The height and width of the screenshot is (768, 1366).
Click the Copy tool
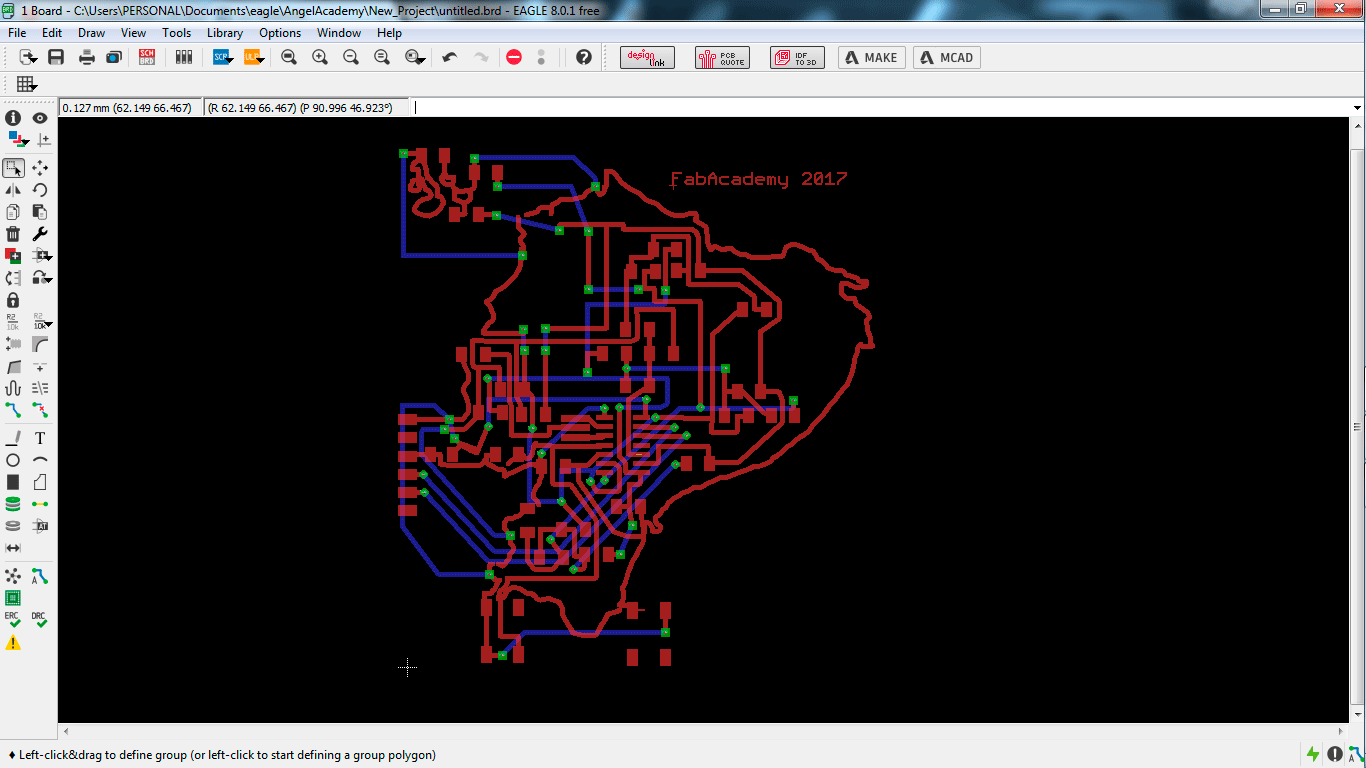tap(13, 212)
